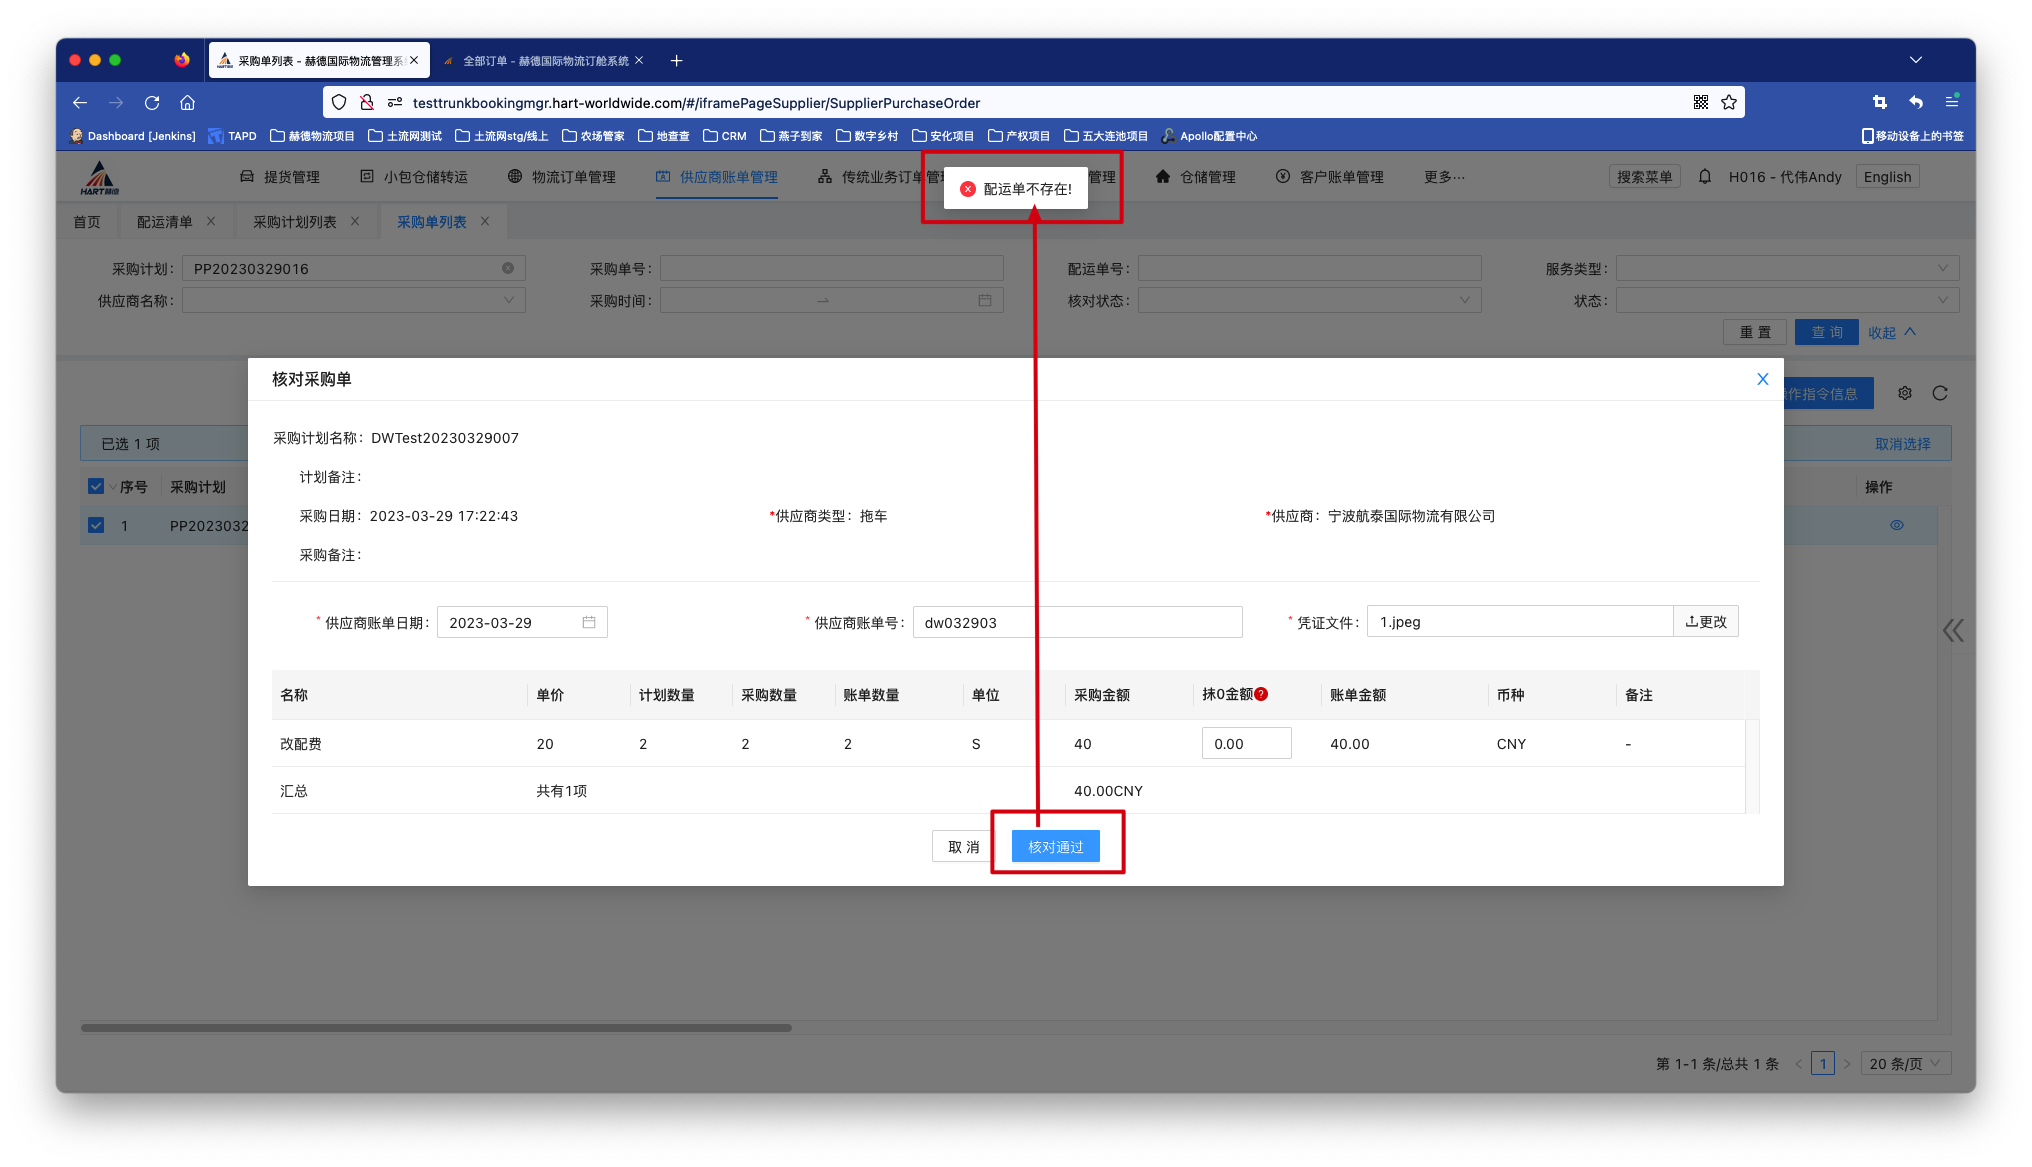Image resolution: width=2032 pixels, height=1167 pixels.
Task: Expand the 供应商名称 dropdown
Action: point(353,300)
